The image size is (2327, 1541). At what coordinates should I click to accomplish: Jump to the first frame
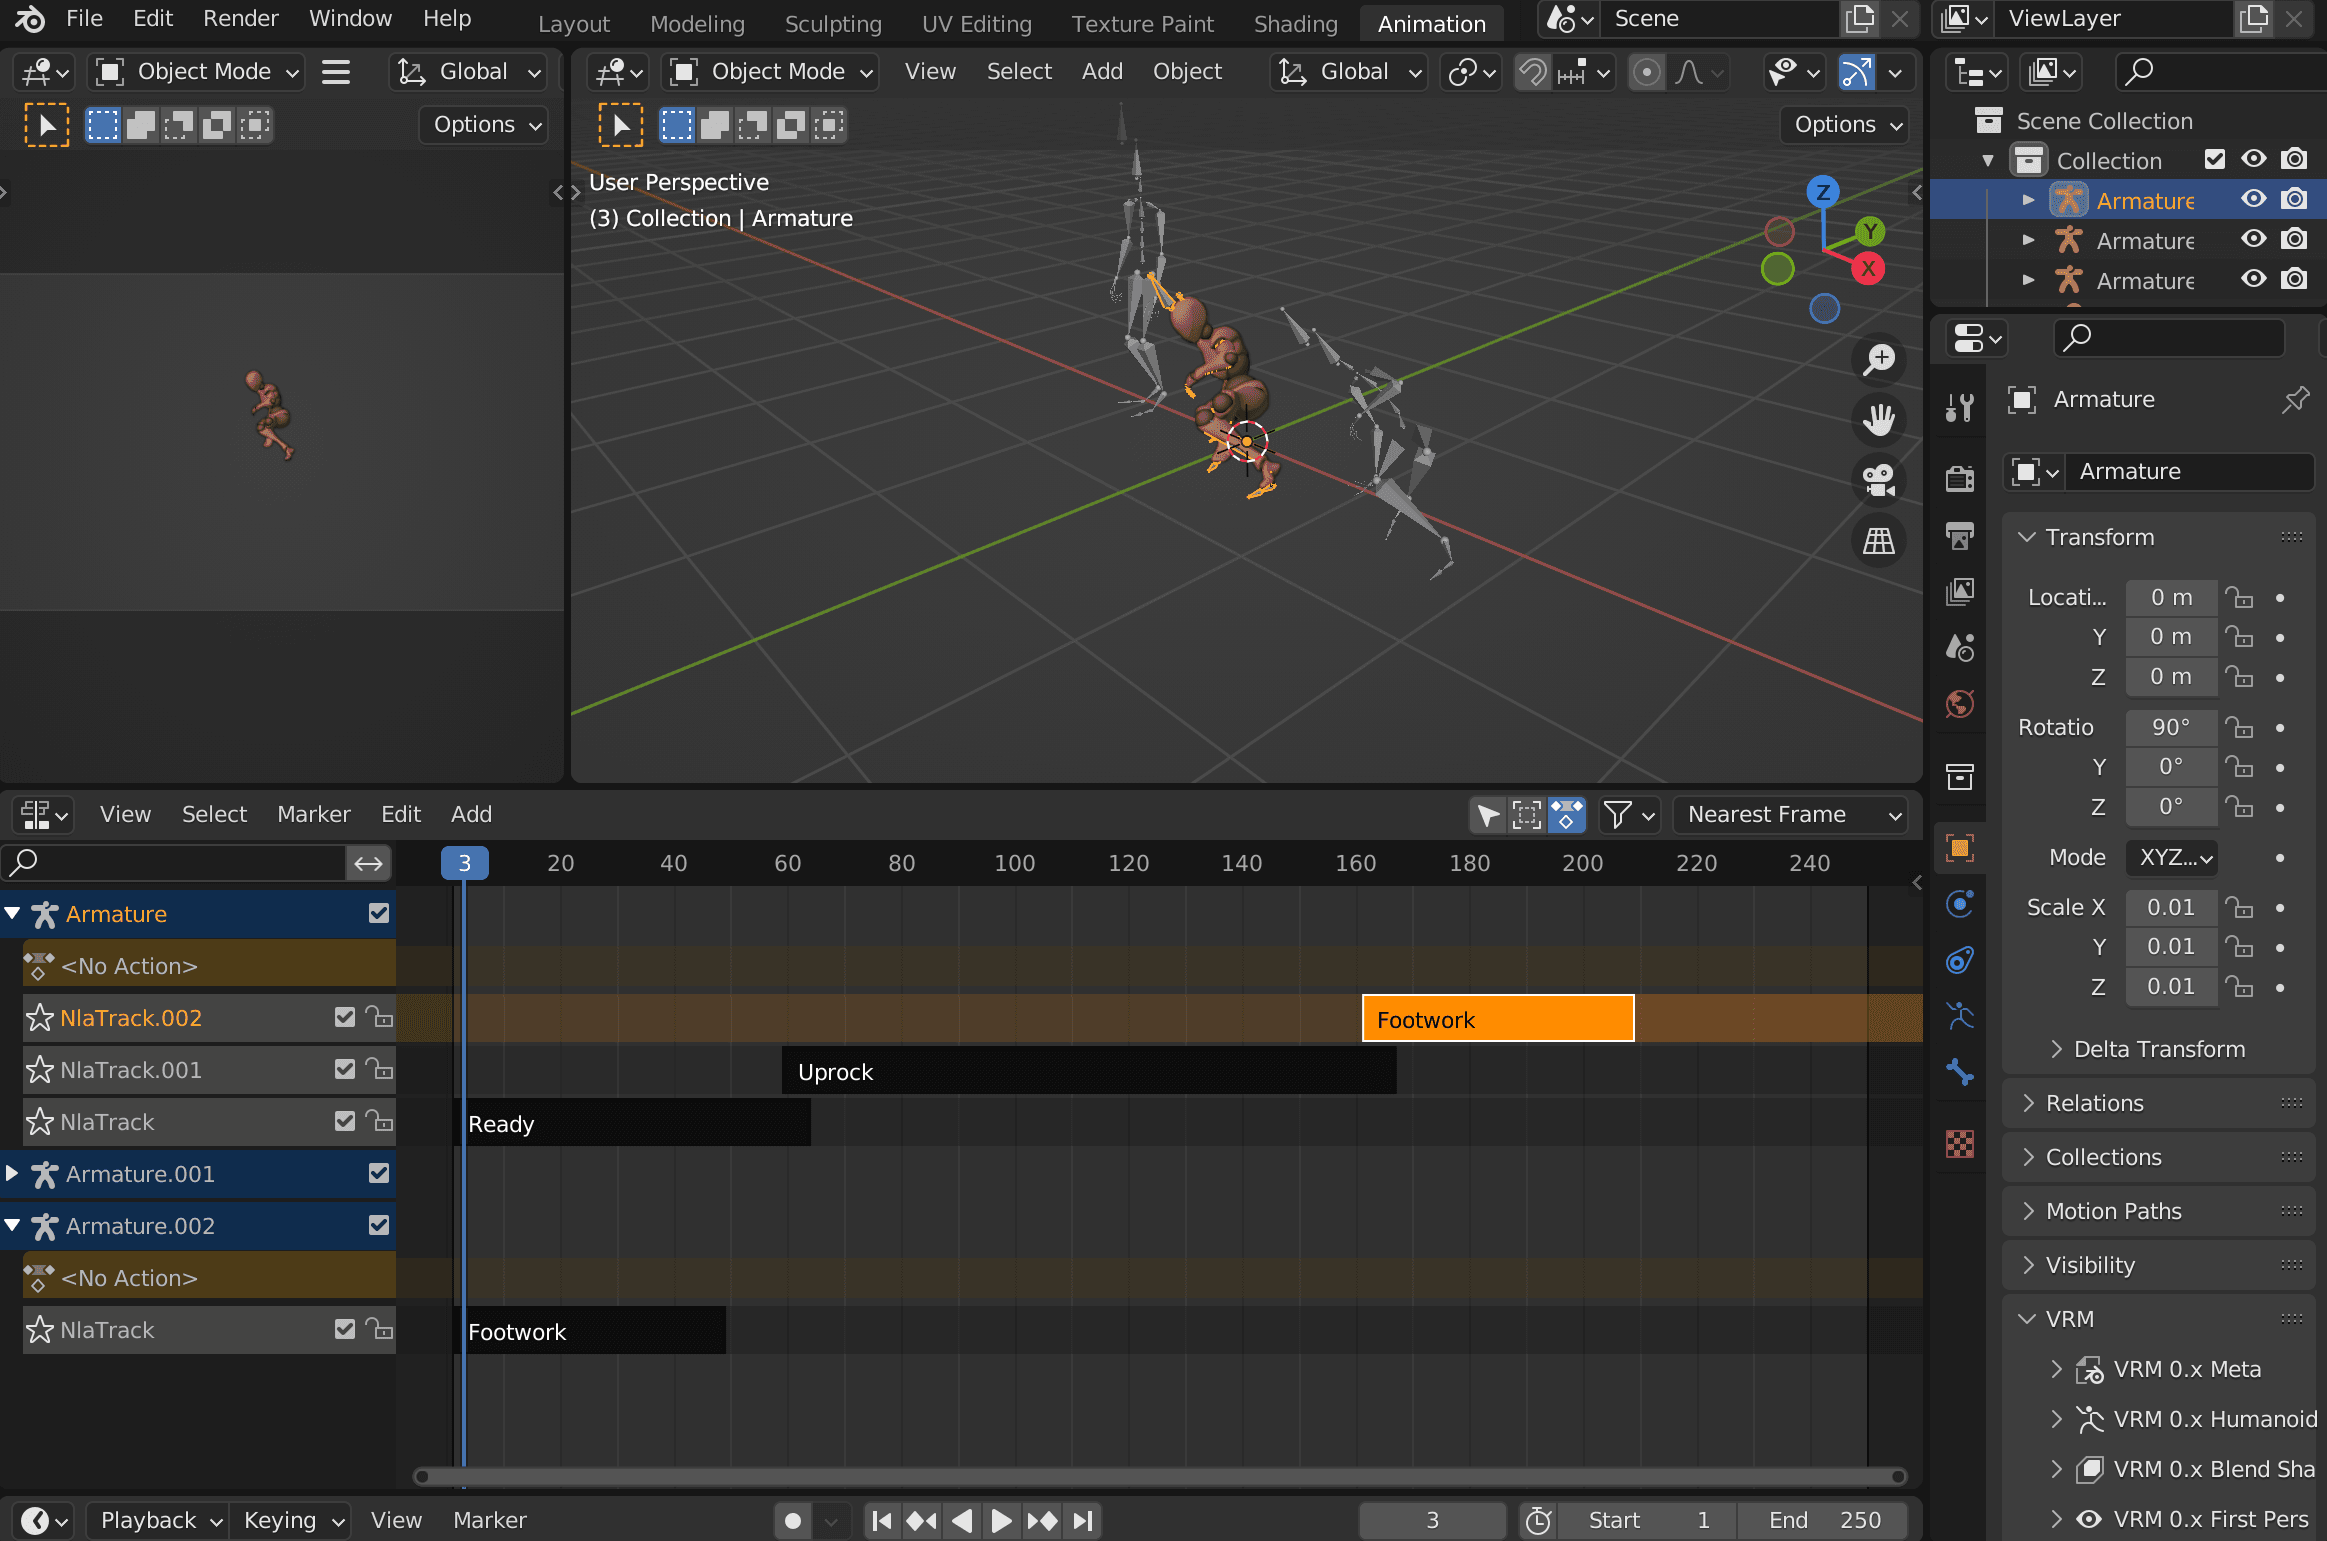881,1520
